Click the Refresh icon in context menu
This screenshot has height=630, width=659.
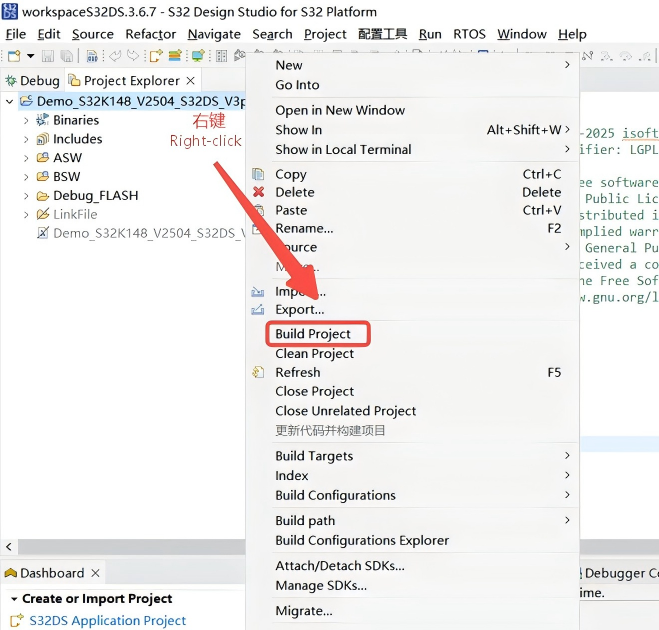[258, 372]
